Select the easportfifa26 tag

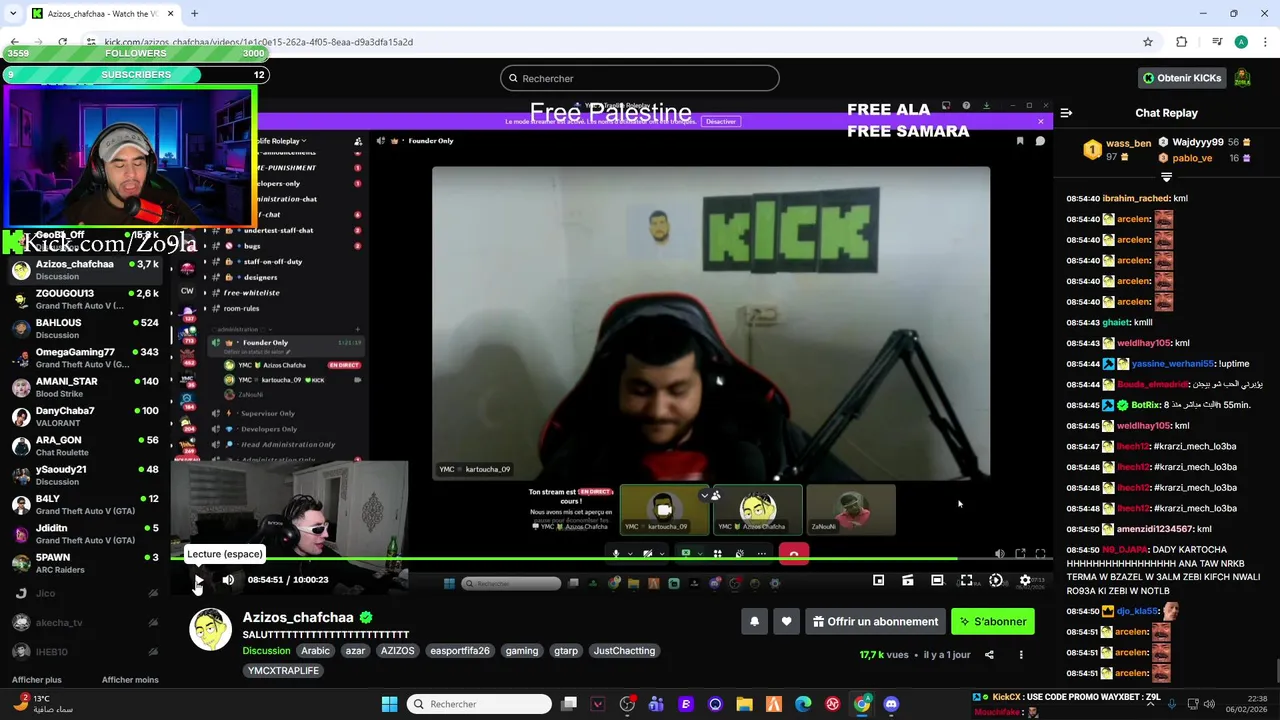(460, 651)
